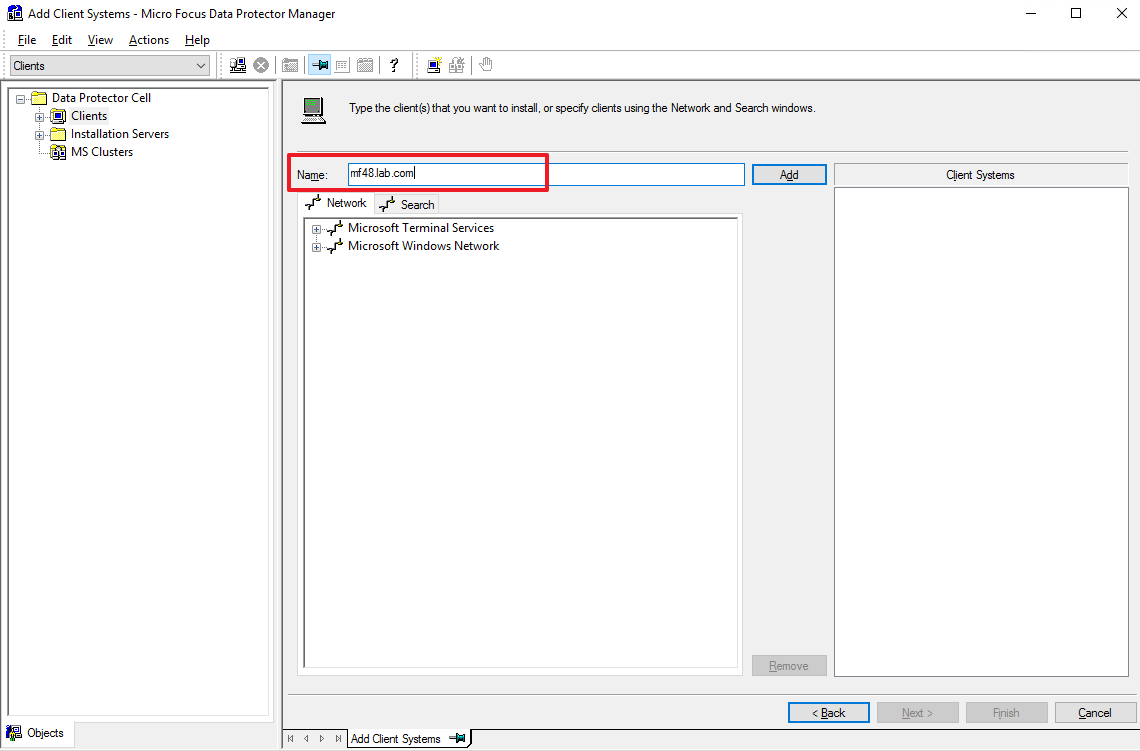Select the Microsoft Terminal Services row
1140x751 pixels.
click(421, 228)
